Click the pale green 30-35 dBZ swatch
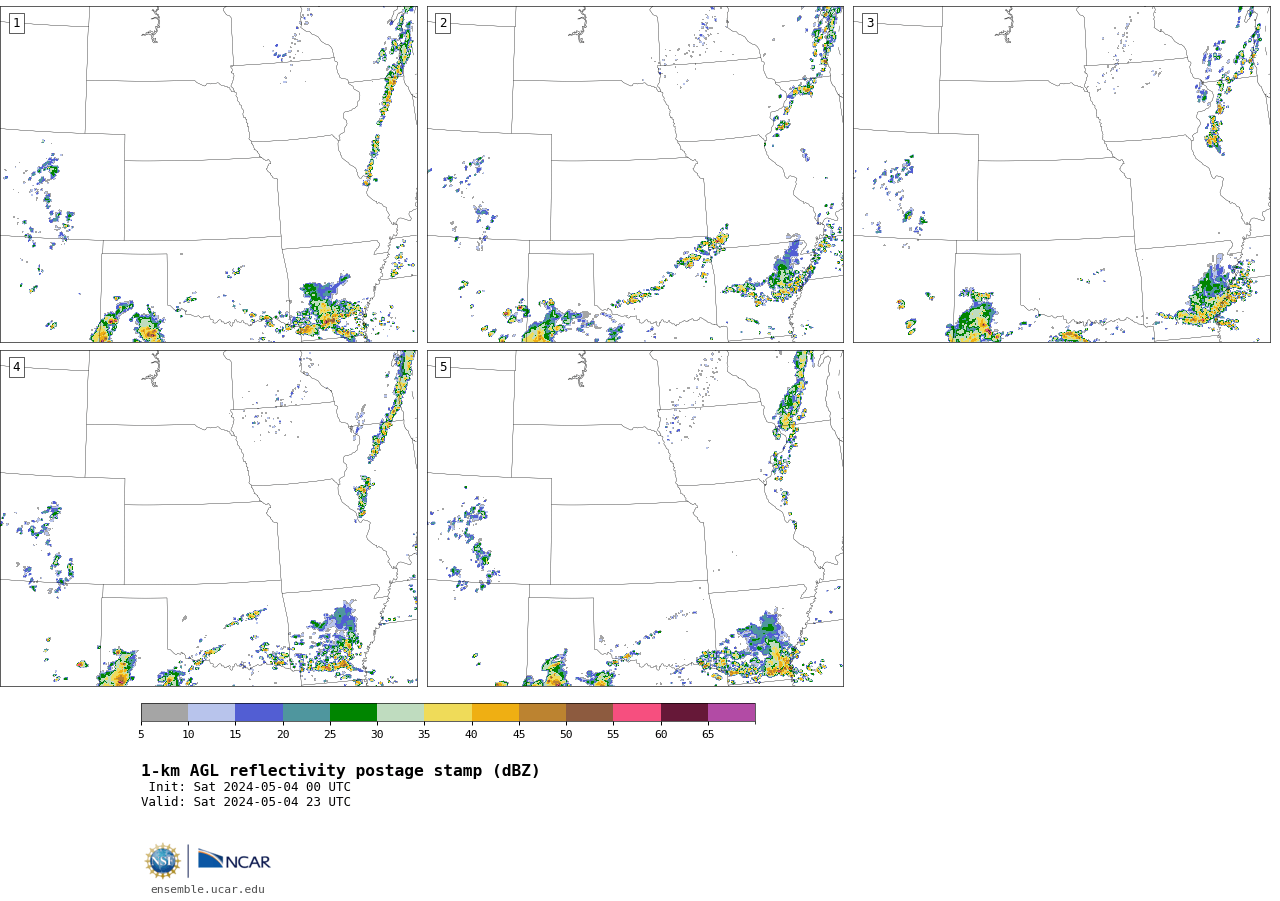Image resolution: width=1280 pixels, height=901 pixels. (x=401, y=713)
